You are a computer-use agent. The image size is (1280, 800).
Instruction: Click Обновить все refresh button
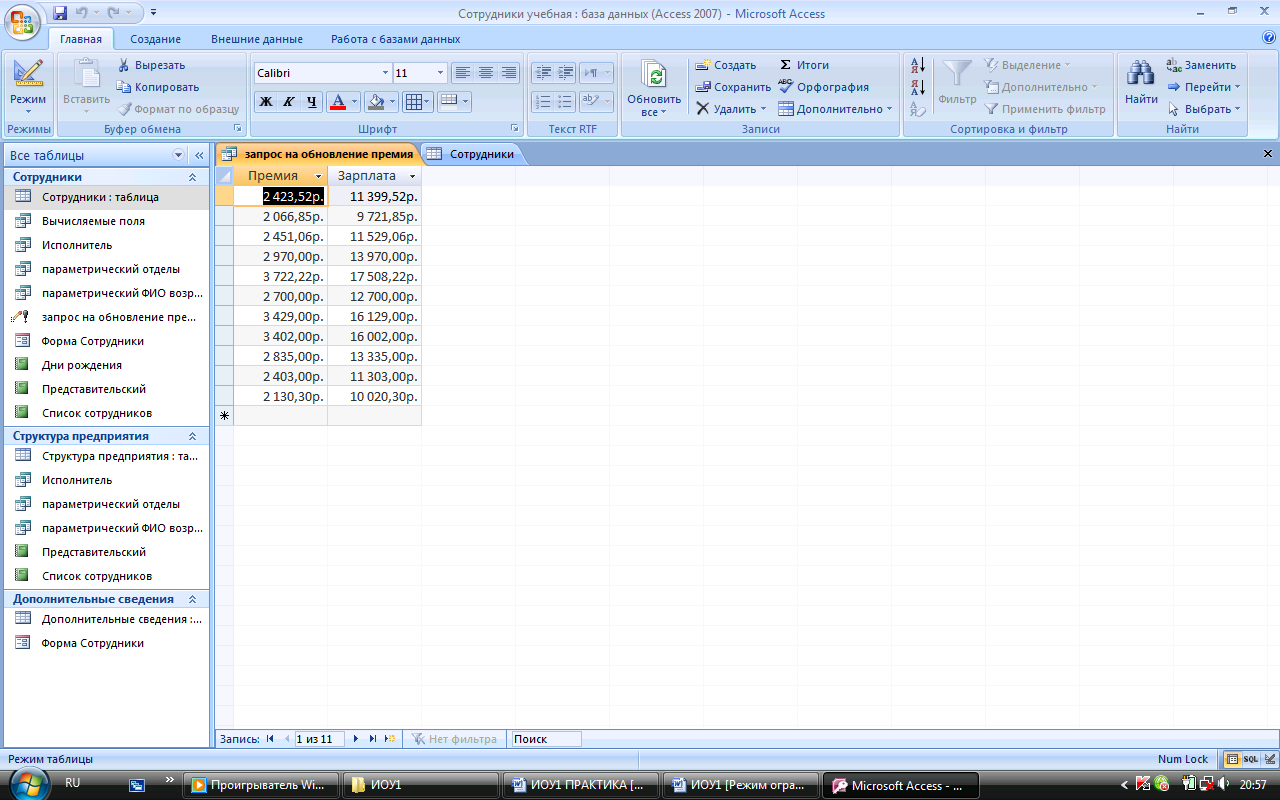tap(654, 88)
